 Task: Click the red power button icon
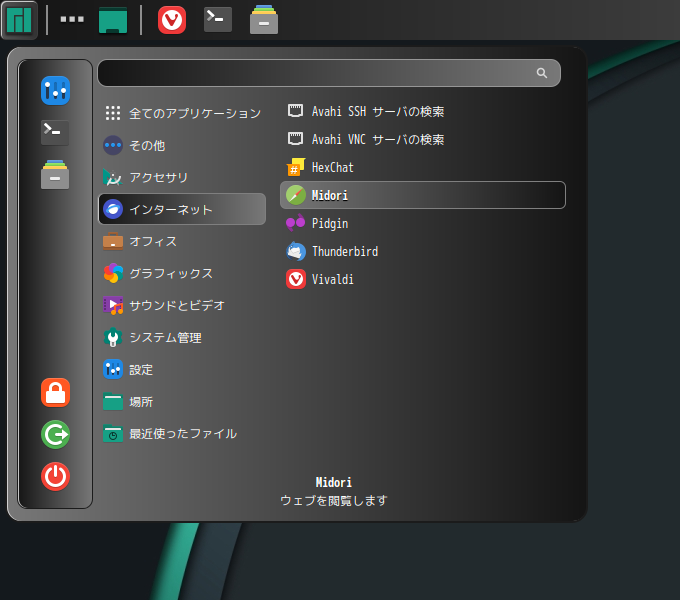tap(56, 476)
